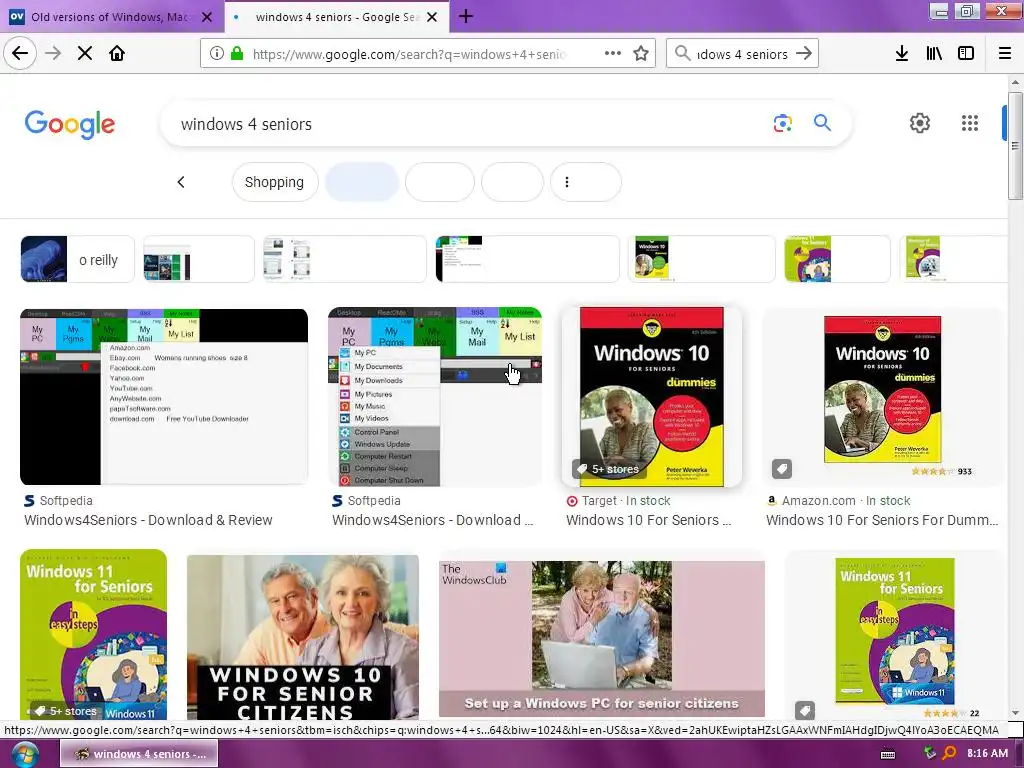Screen dimensions: 1024x768
Task: Open the more filters three-dot chip
Action: click(x=585, y=182)
